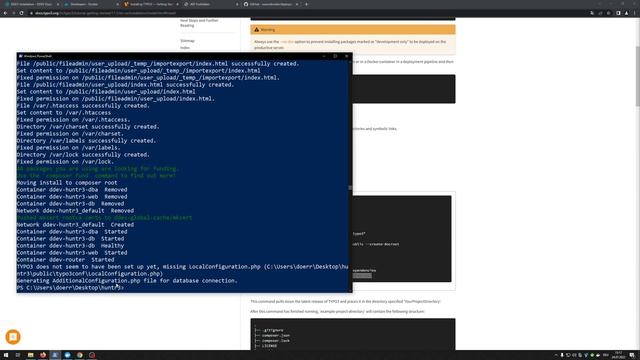
Task: Open the Sitemap link in docs sidebar
Action: click(187, 41)
